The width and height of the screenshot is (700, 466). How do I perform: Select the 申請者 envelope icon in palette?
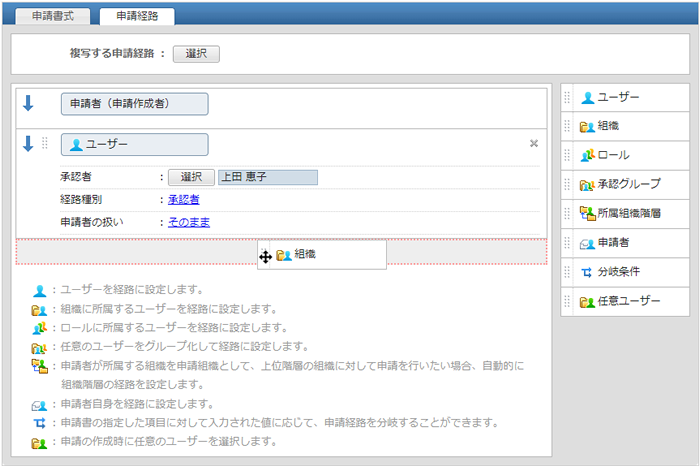click(588, 243)
